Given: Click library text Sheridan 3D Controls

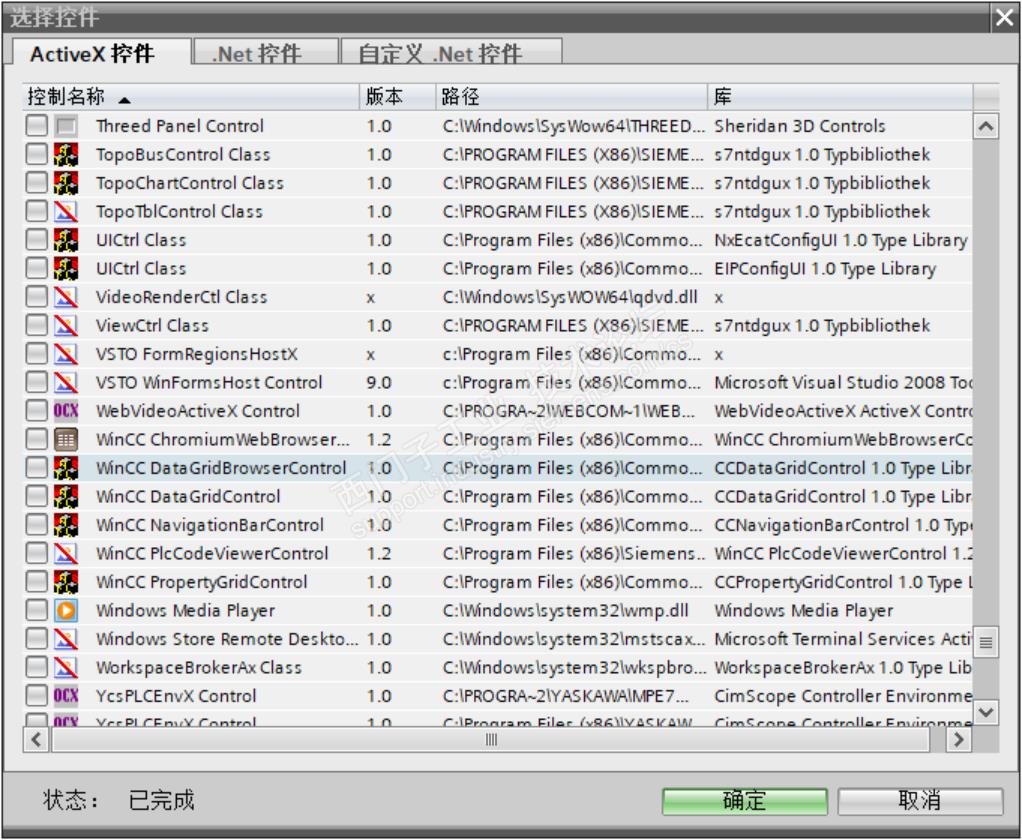Looking at the screenshot, I should point(800,126).
